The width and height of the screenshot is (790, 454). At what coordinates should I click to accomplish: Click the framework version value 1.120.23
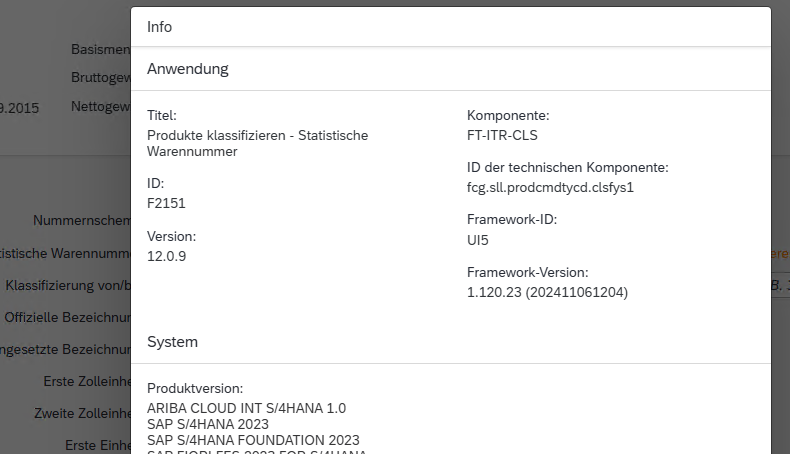[547, 292]
